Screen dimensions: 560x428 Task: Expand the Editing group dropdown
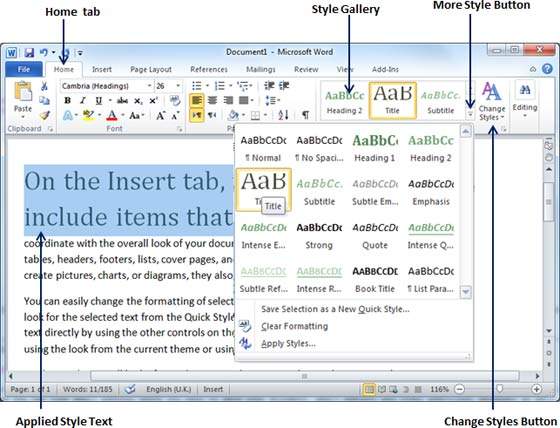525,99
